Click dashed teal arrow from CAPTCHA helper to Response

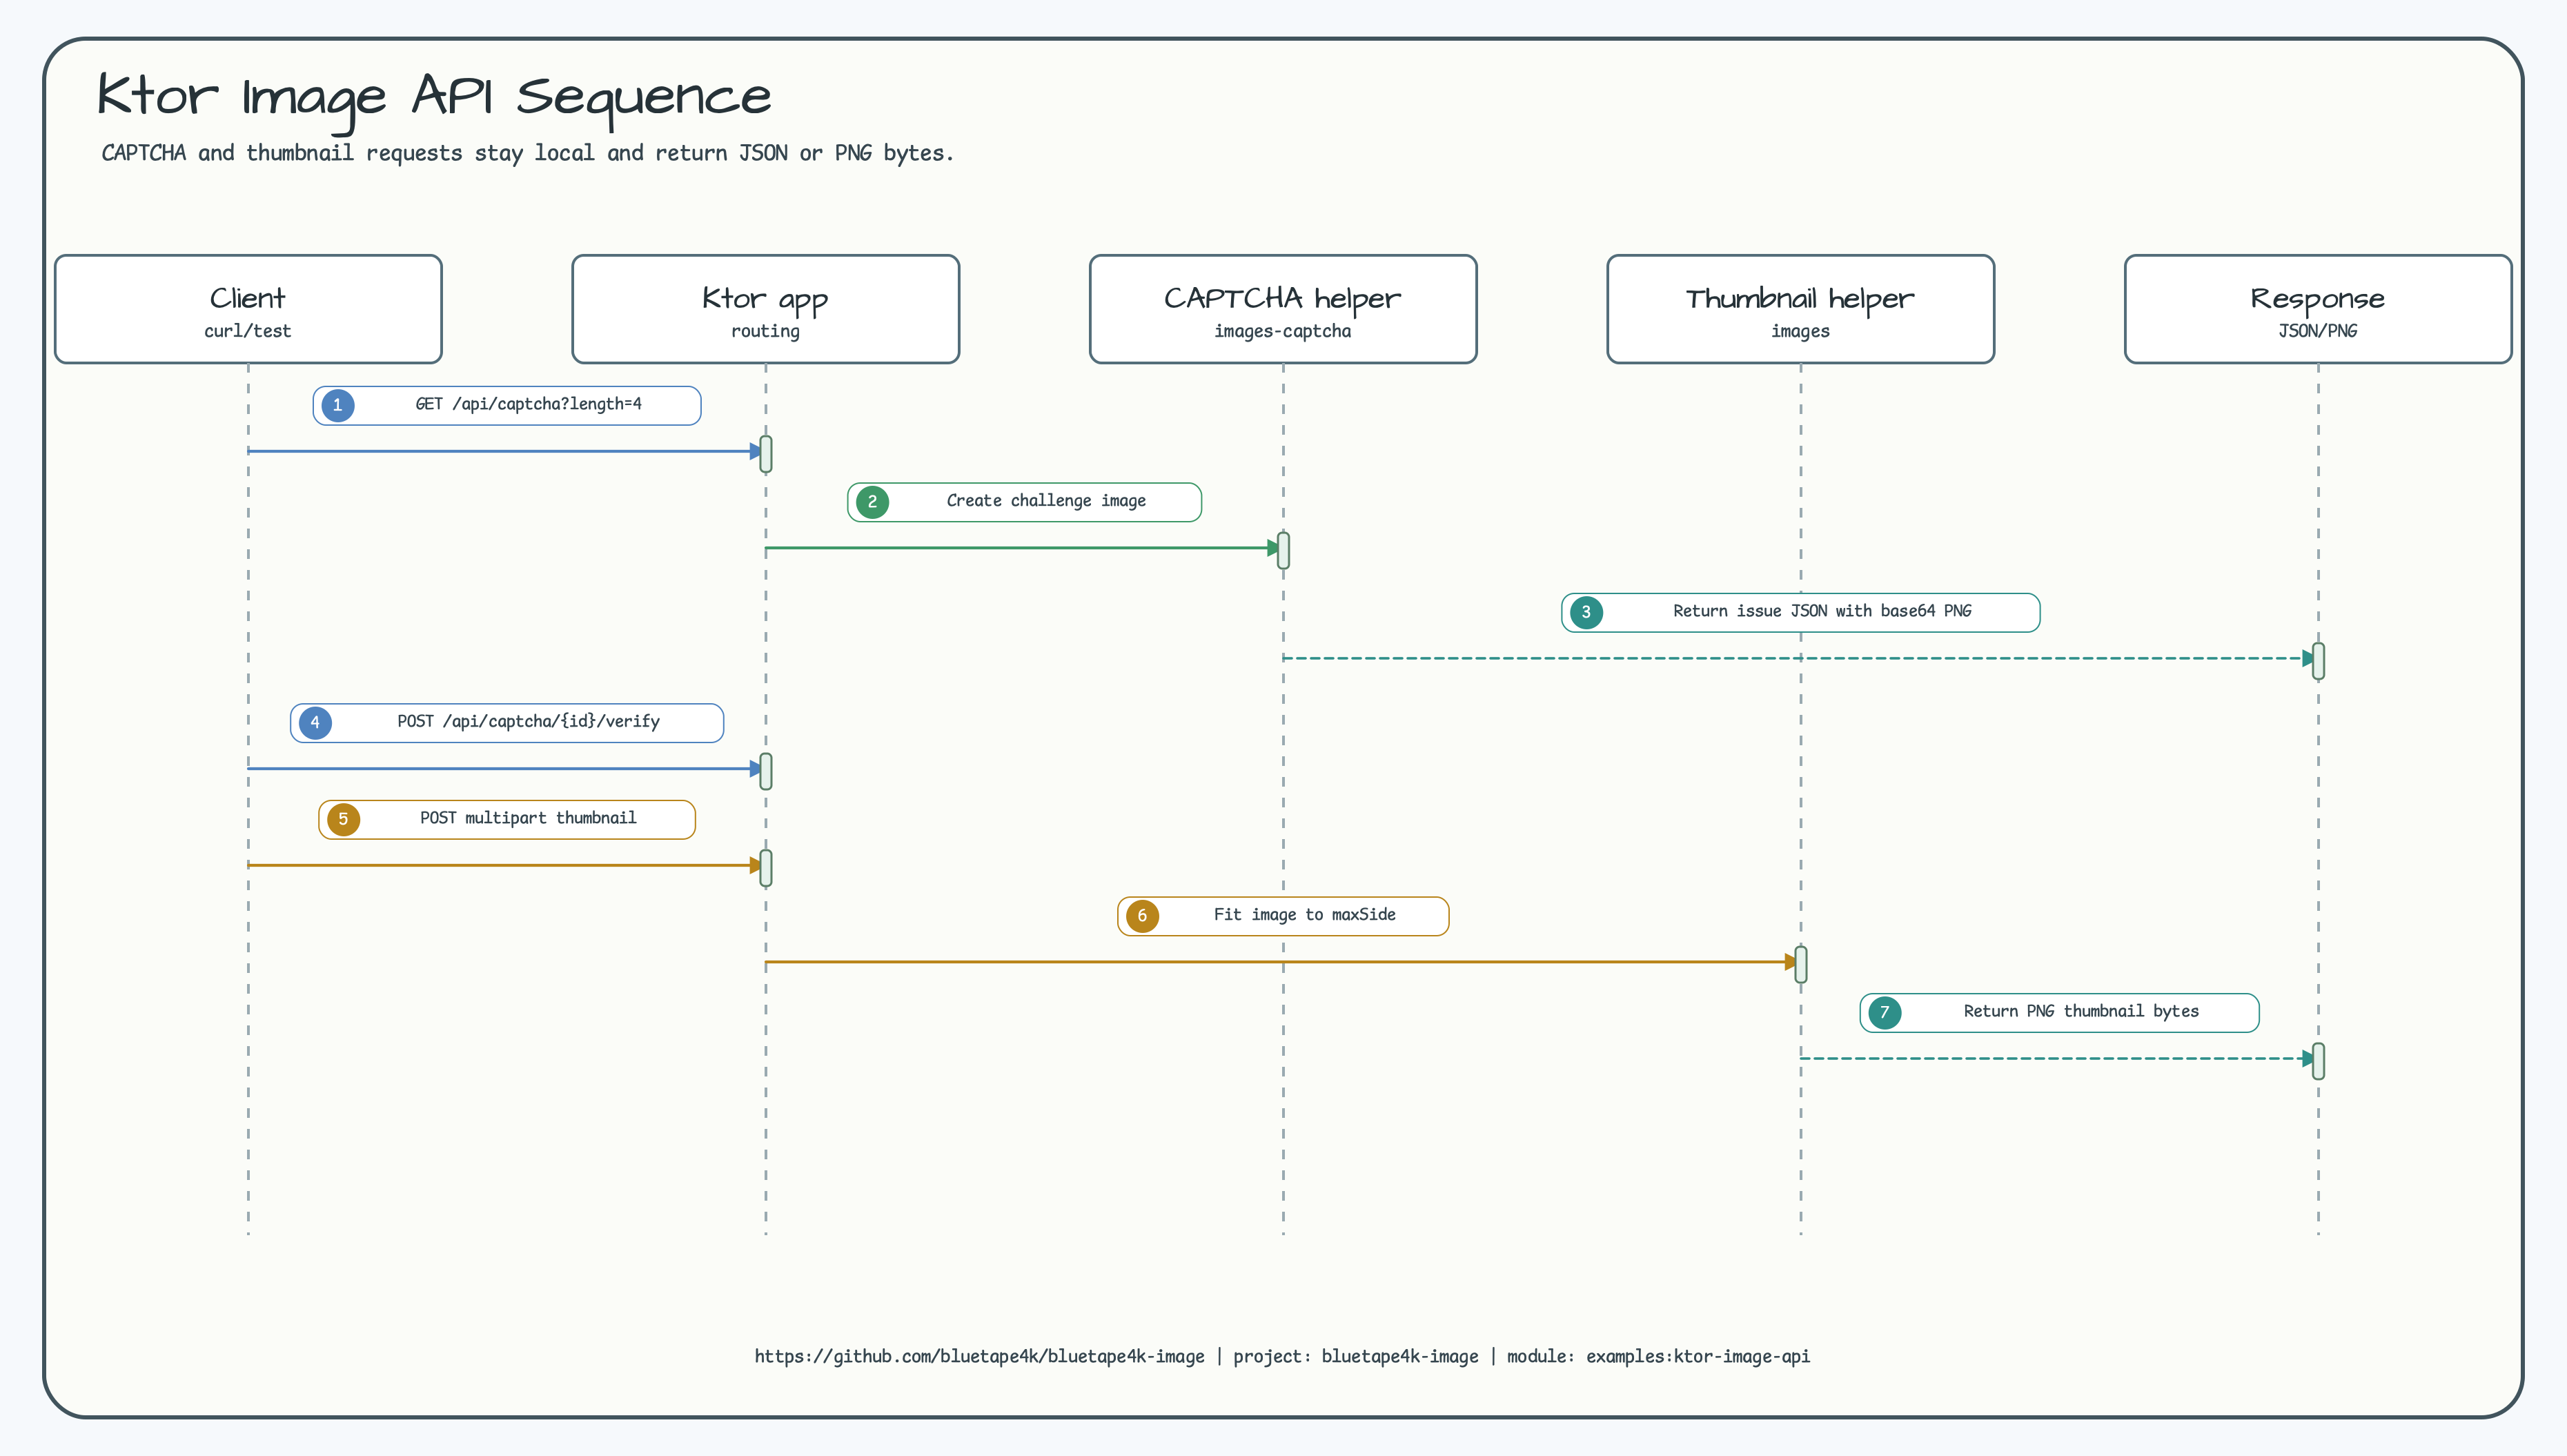[1799, 658]
